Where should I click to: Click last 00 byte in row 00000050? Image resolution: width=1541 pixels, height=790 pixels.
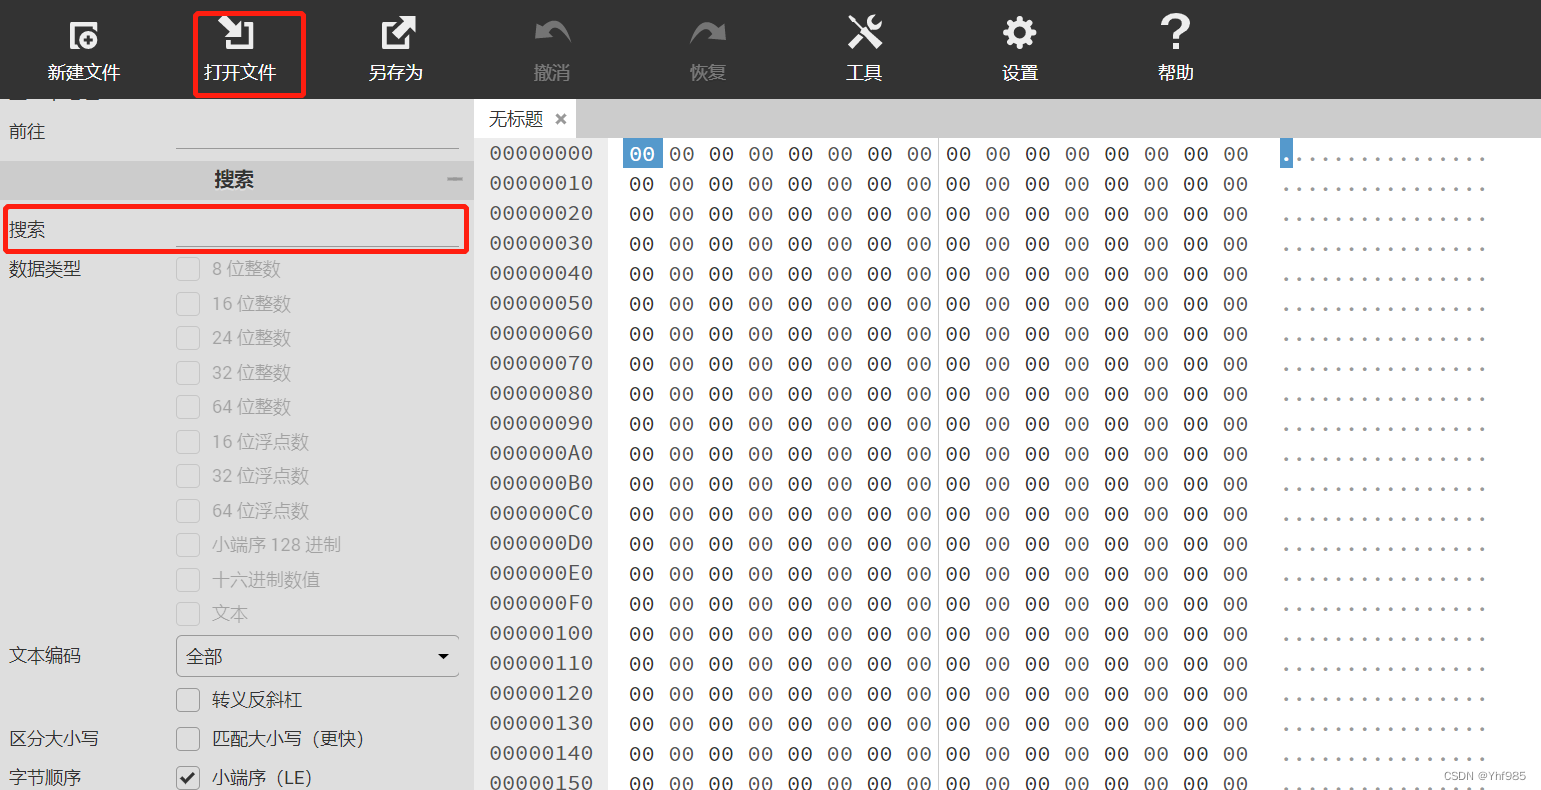click(x=1236, y=304)
